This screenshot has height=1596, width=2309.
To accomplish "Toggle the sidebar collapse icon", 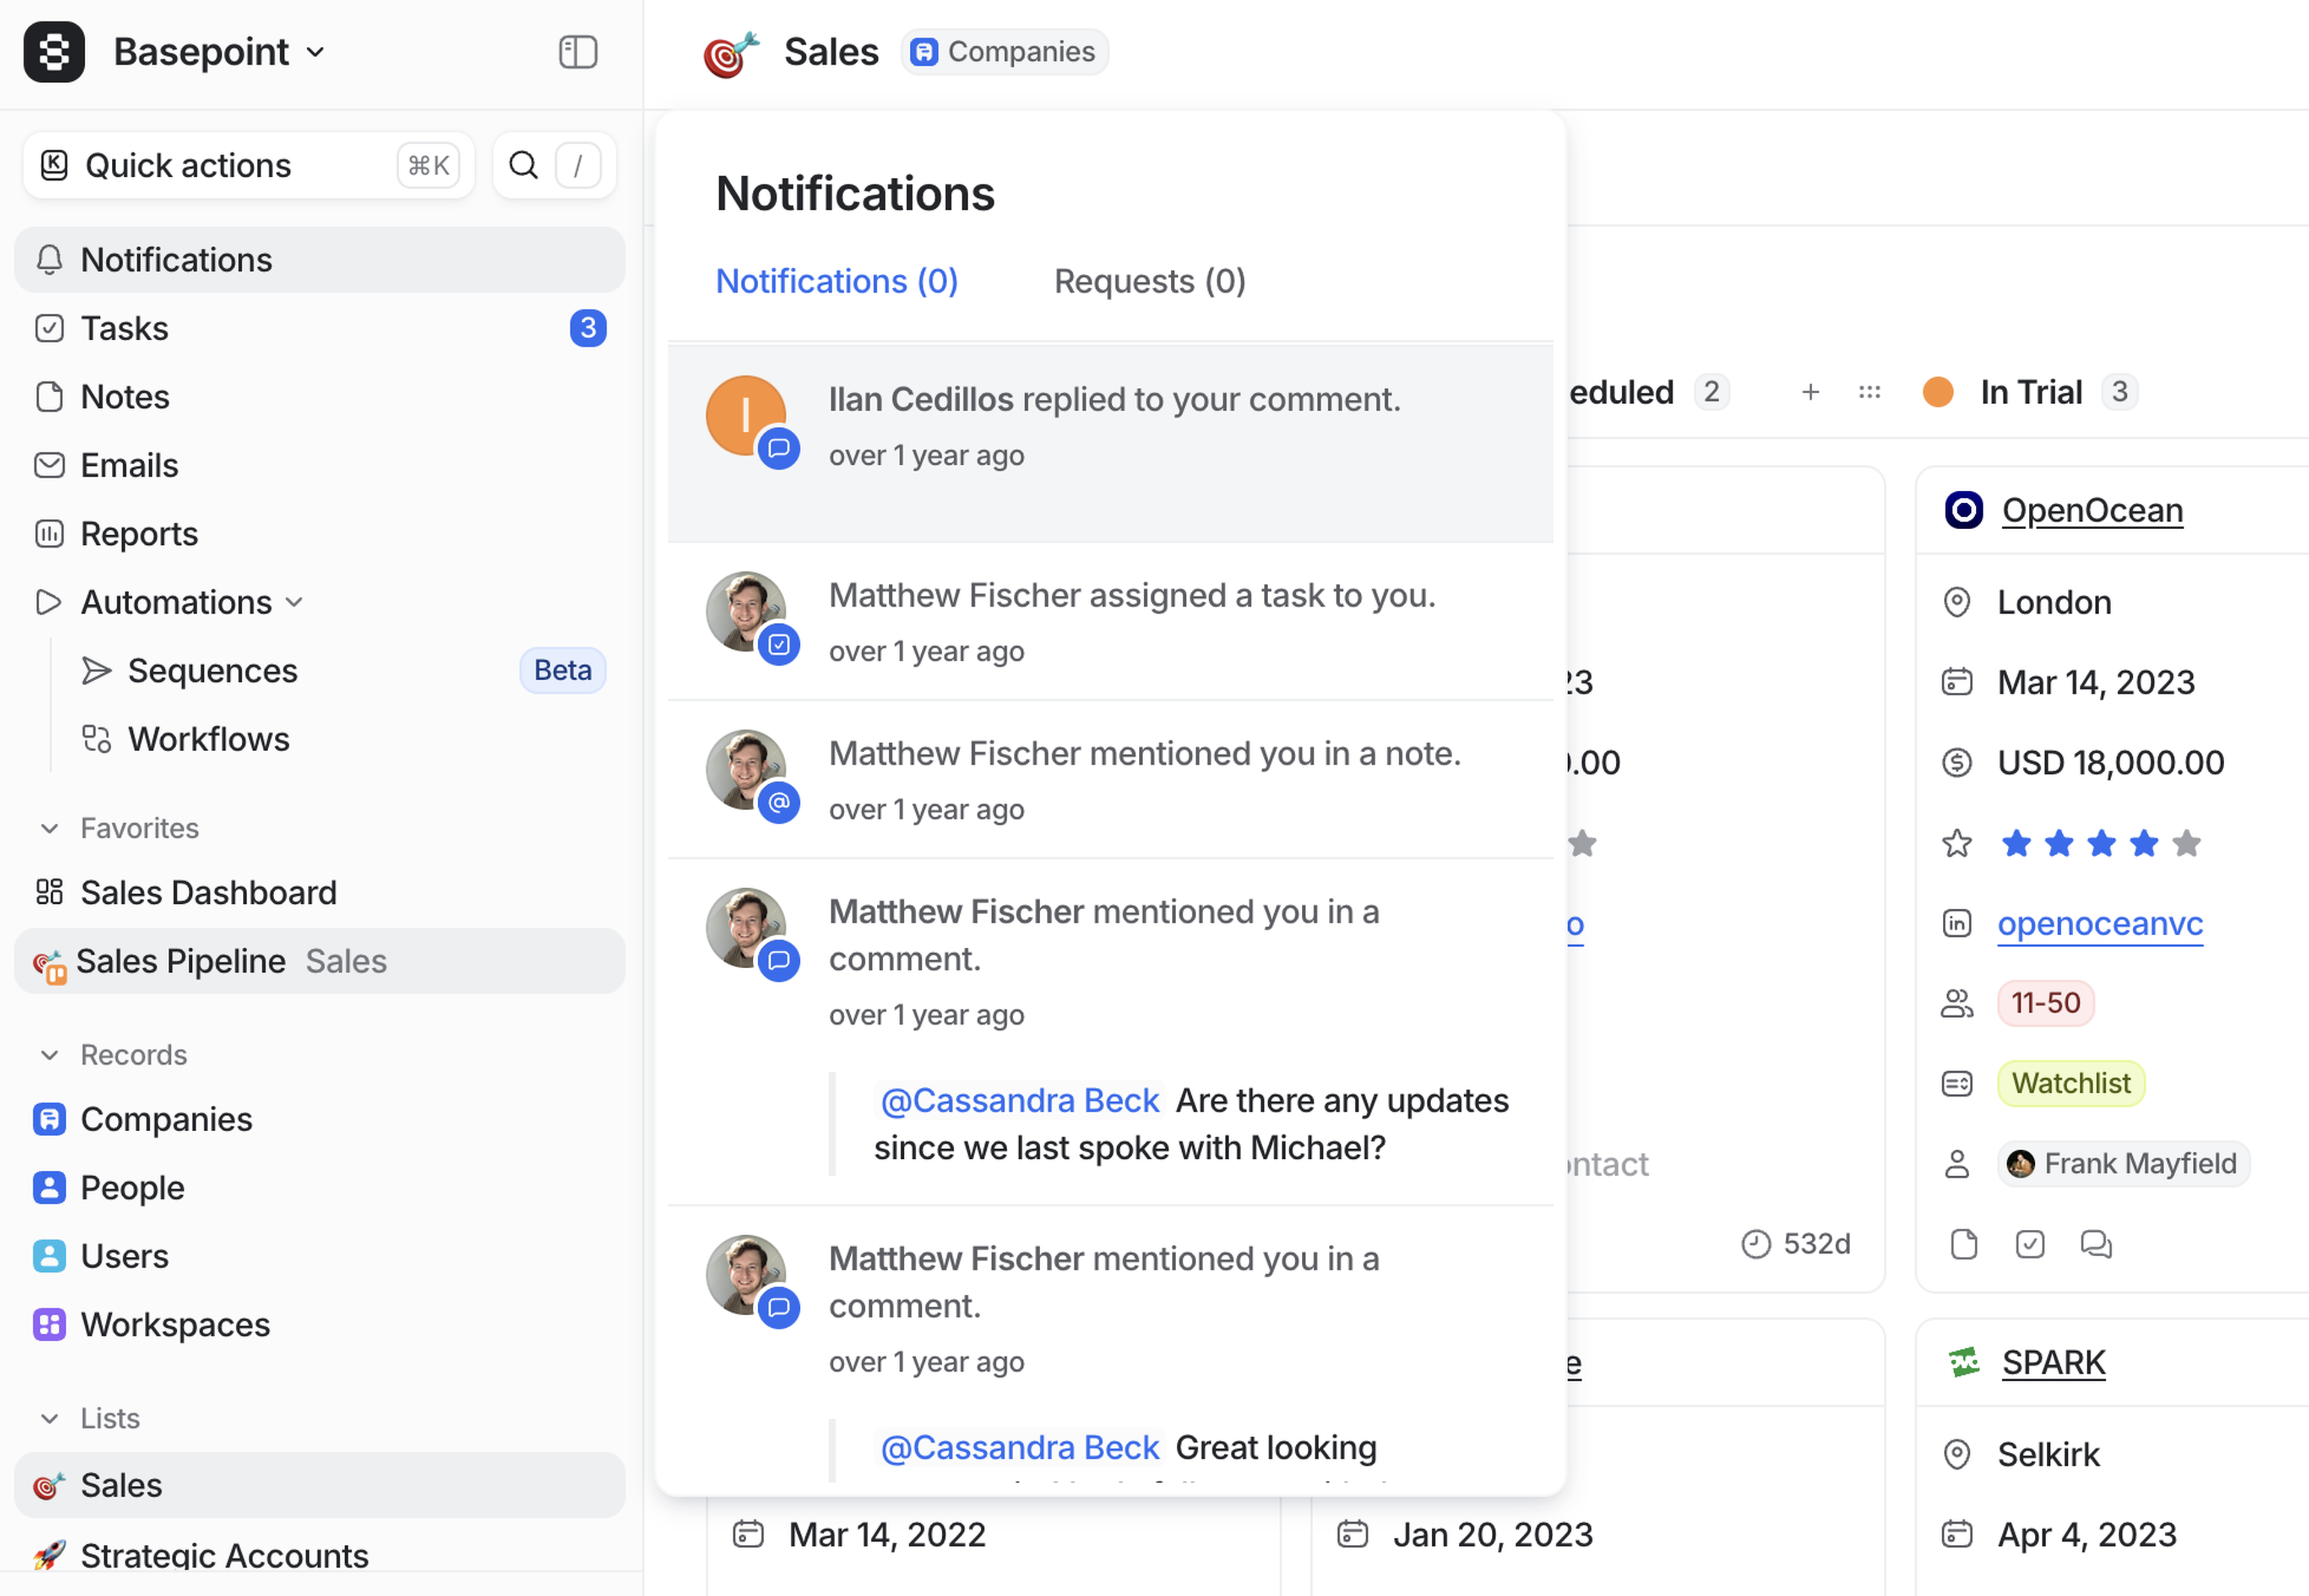I will pos(577,52).
